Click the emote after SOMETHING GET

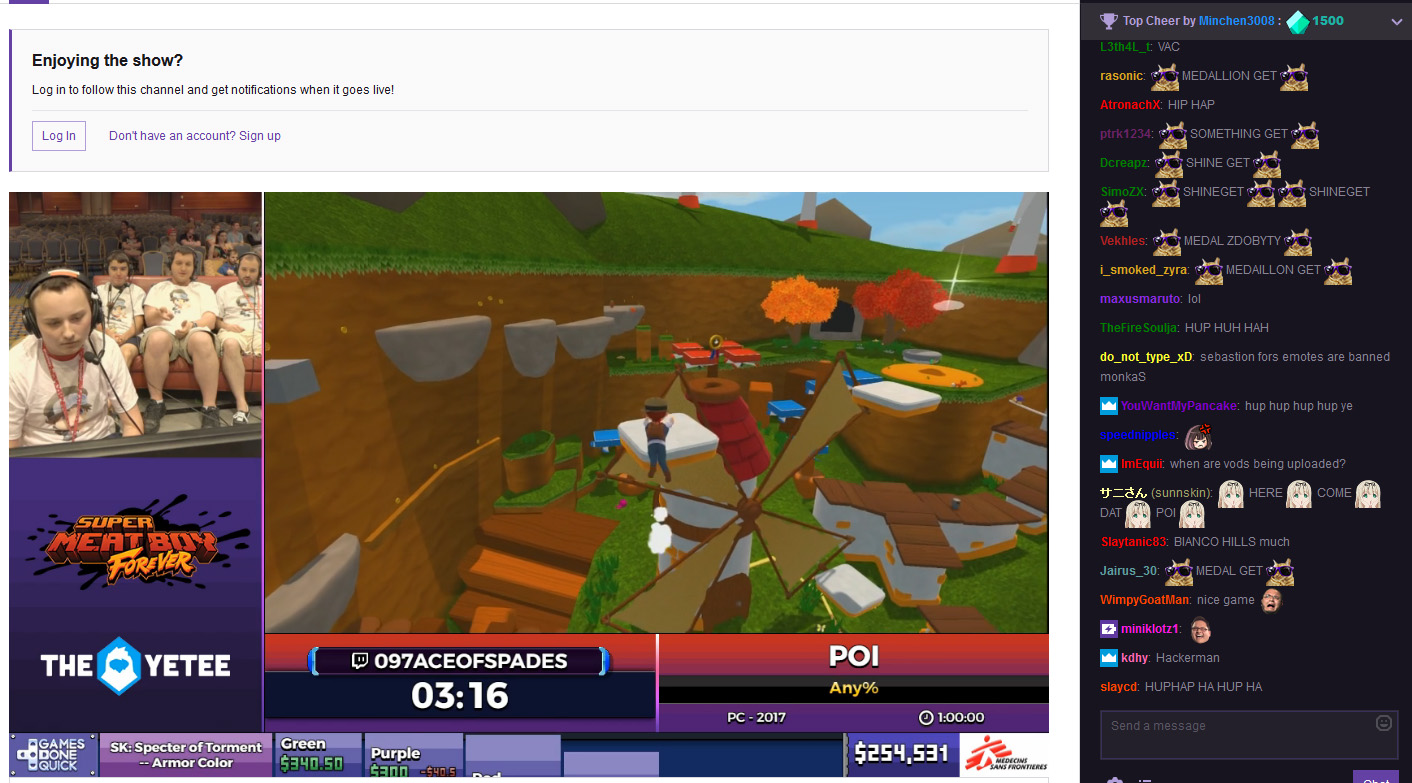1305,134
